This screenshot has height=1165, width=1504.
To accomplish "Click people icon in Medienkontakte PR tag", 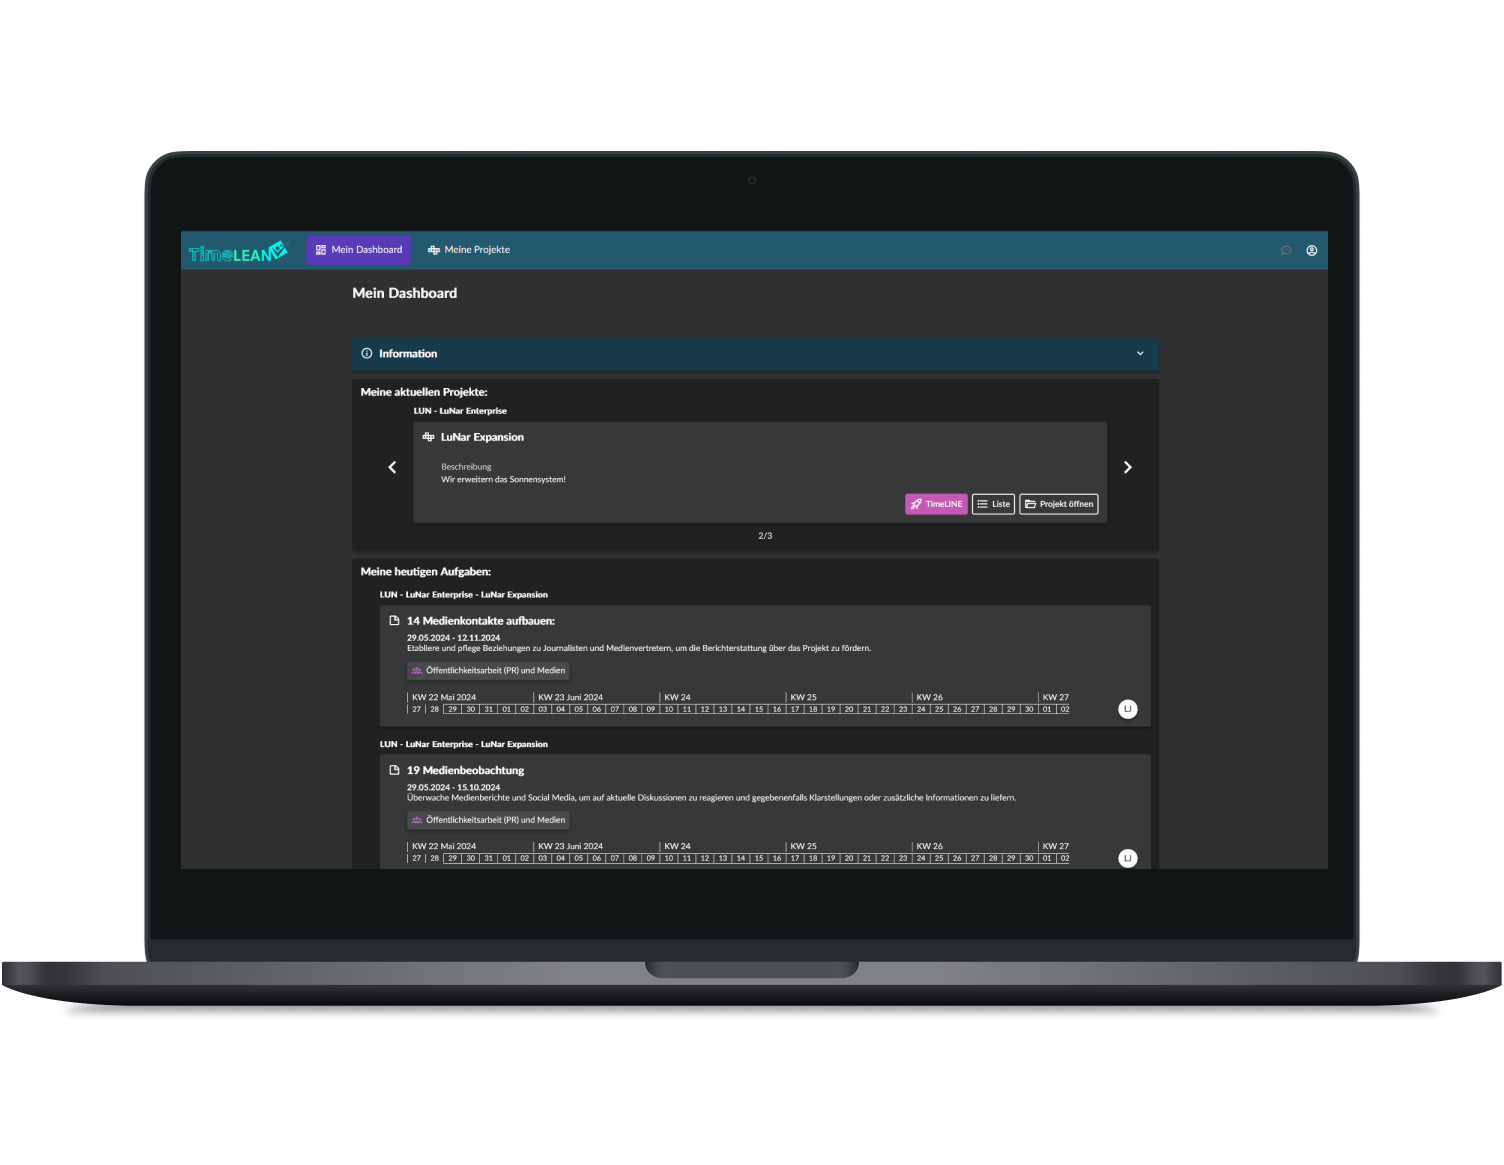I will [x=417, y=671].
